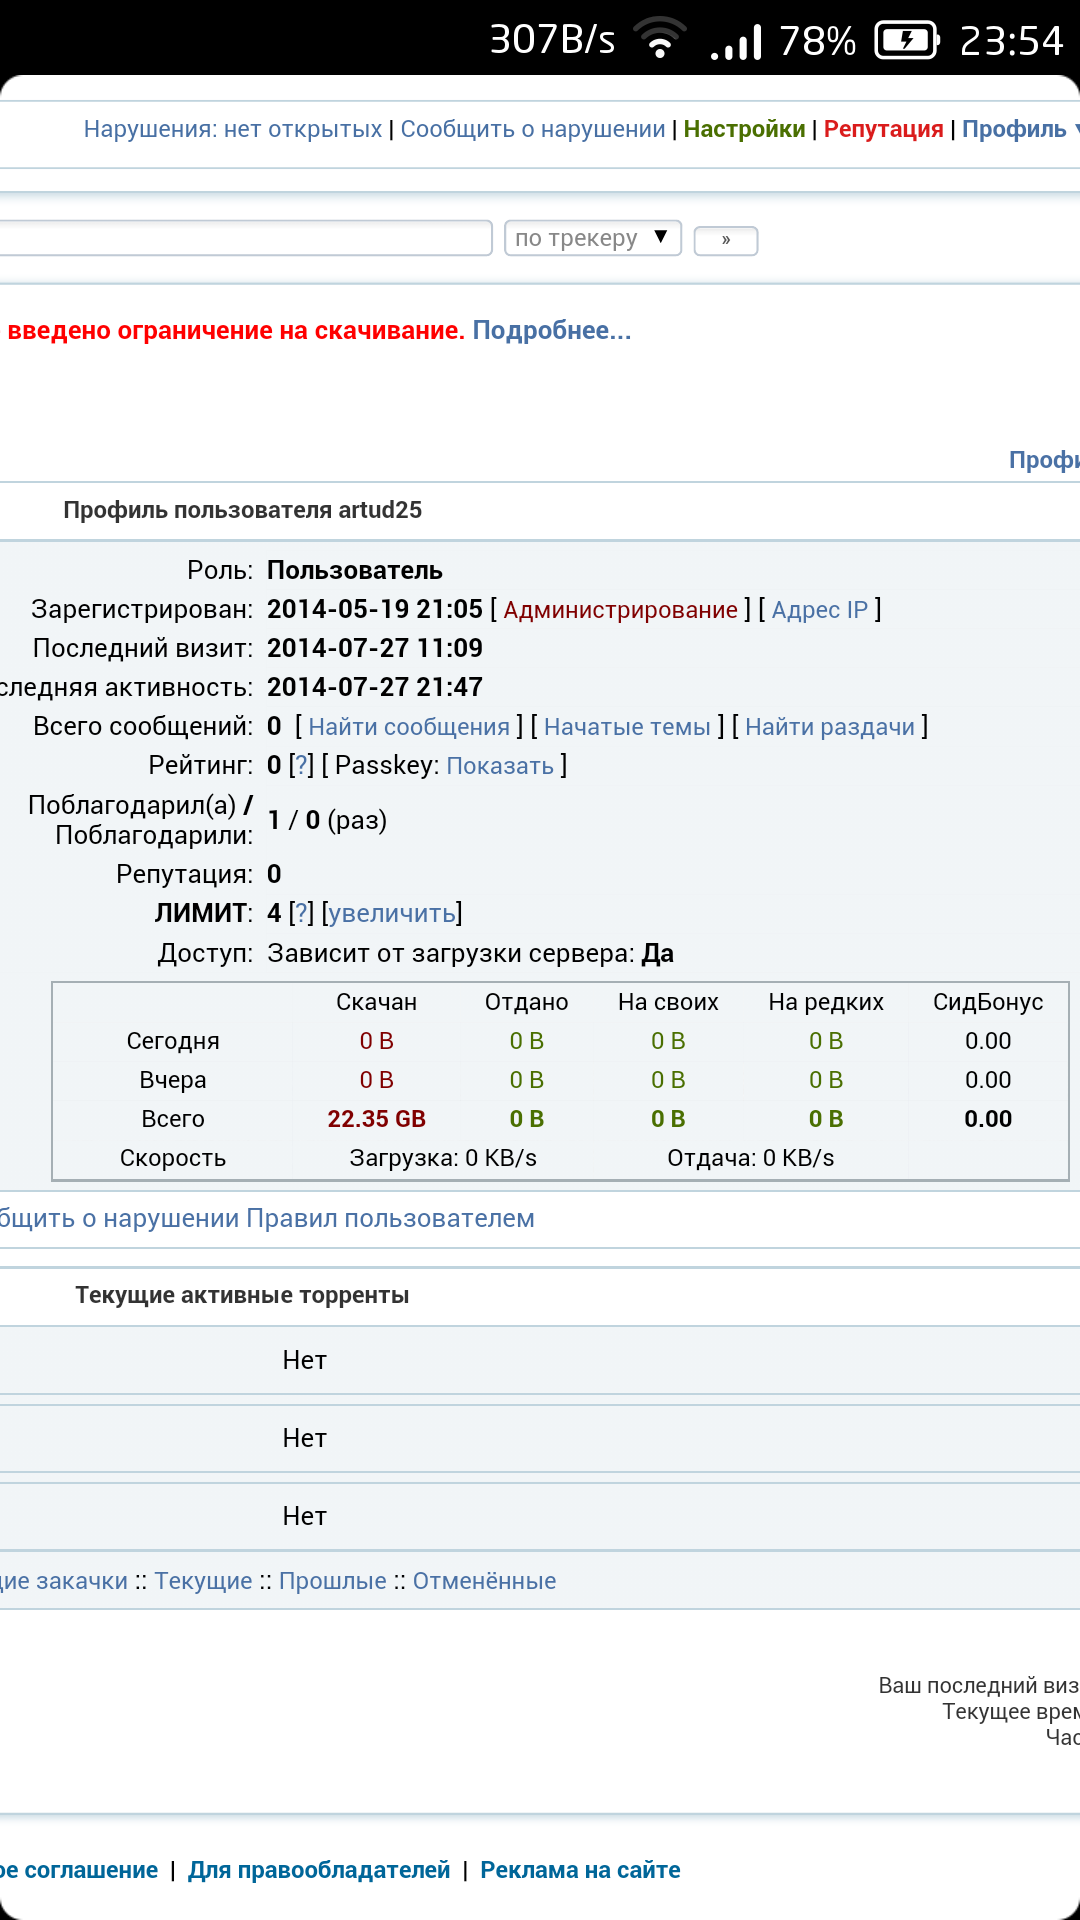Expand the Профиль dropdown menu

tap(1018, 129)
